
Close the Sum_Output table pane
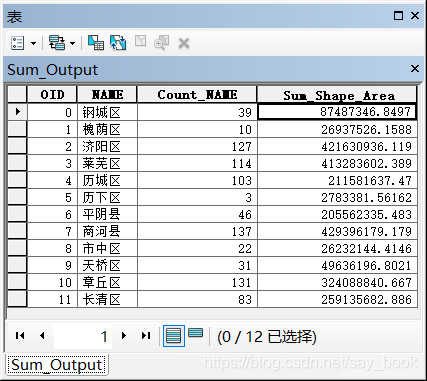pyautogui.click(x=415, y=69)
